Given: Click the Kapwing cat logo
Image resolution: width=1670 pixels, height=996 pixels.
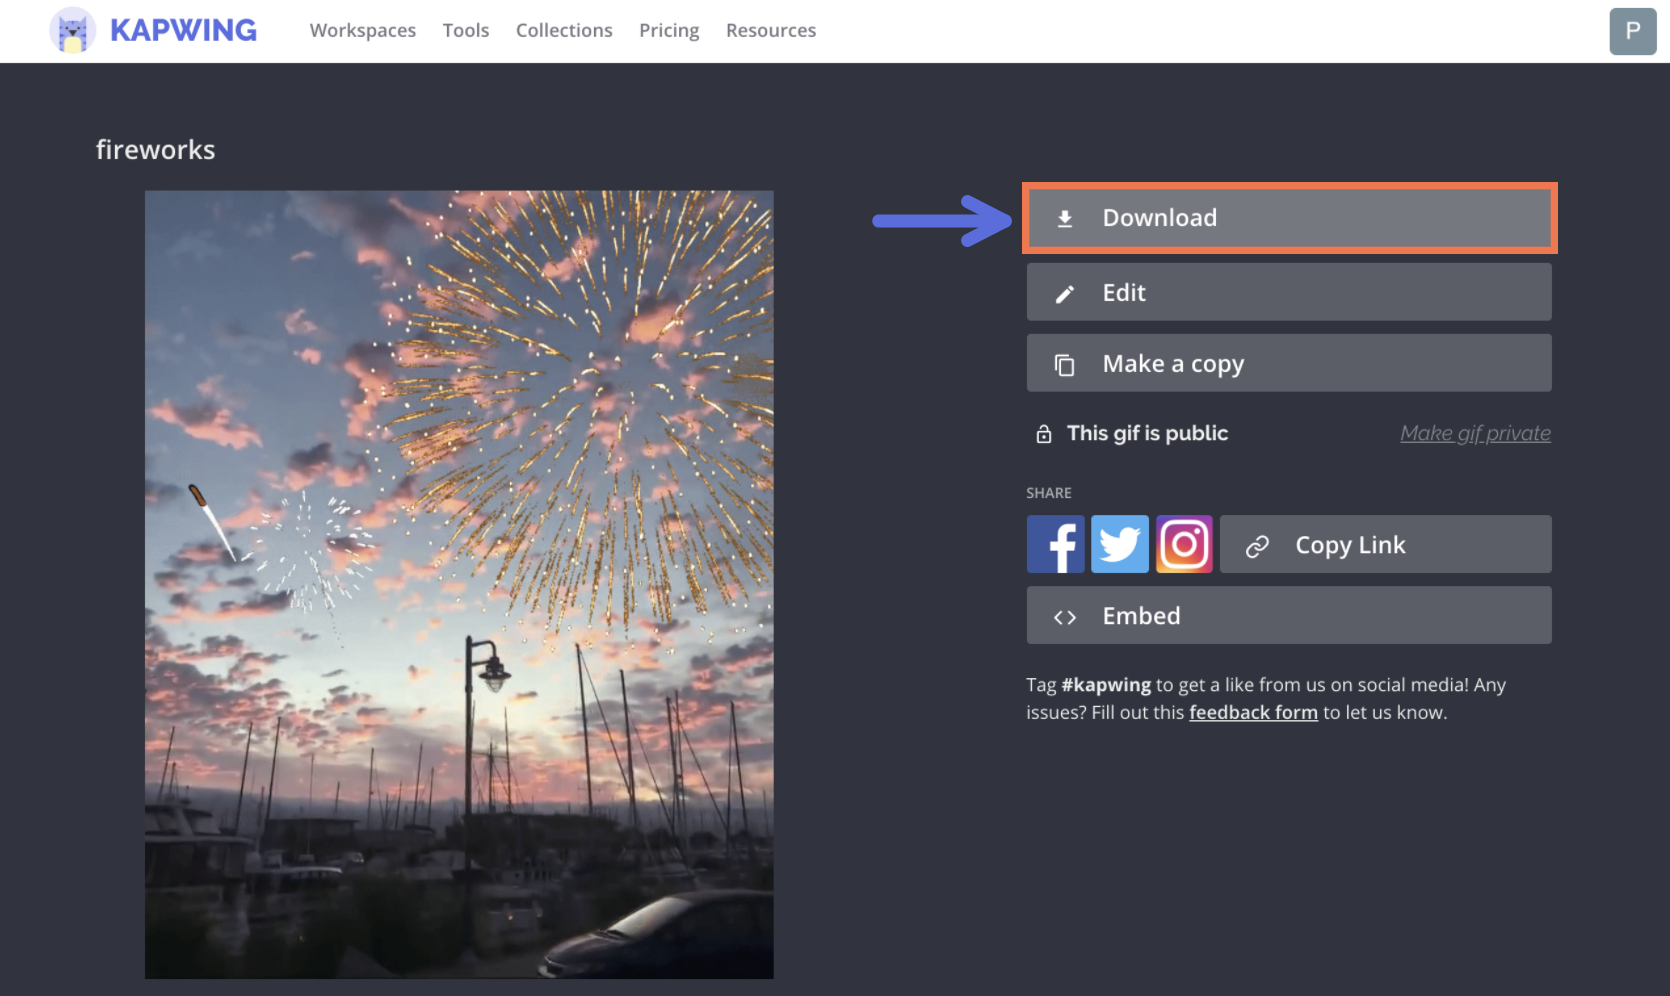Looking at the screenshot, I should [71, 30].
